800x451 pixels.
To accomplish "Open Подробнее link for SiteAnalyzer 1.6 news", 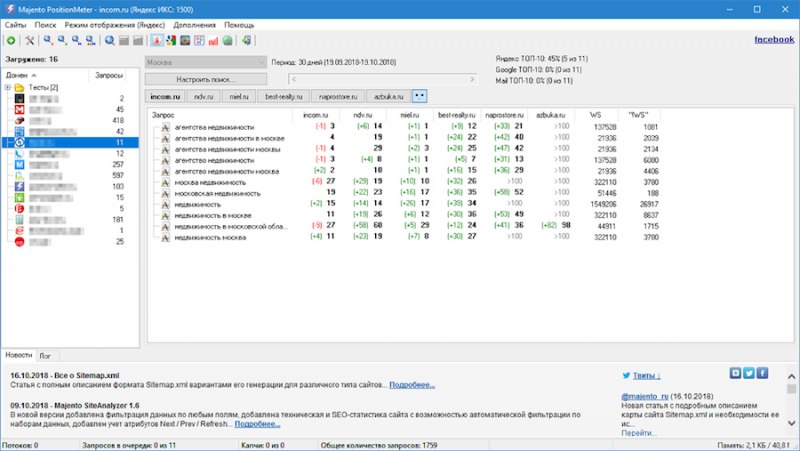I will [257, 424].
